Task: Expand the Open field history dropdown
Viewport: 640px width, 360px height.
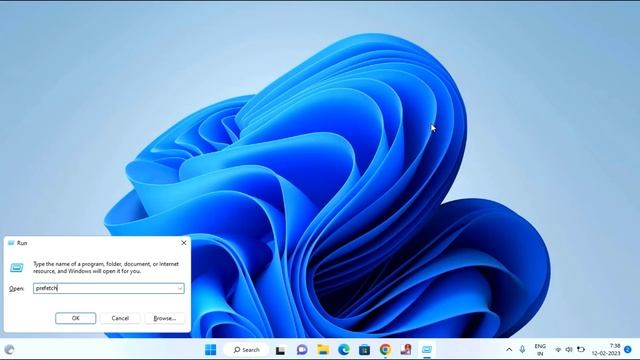Action: coord(180,288)
